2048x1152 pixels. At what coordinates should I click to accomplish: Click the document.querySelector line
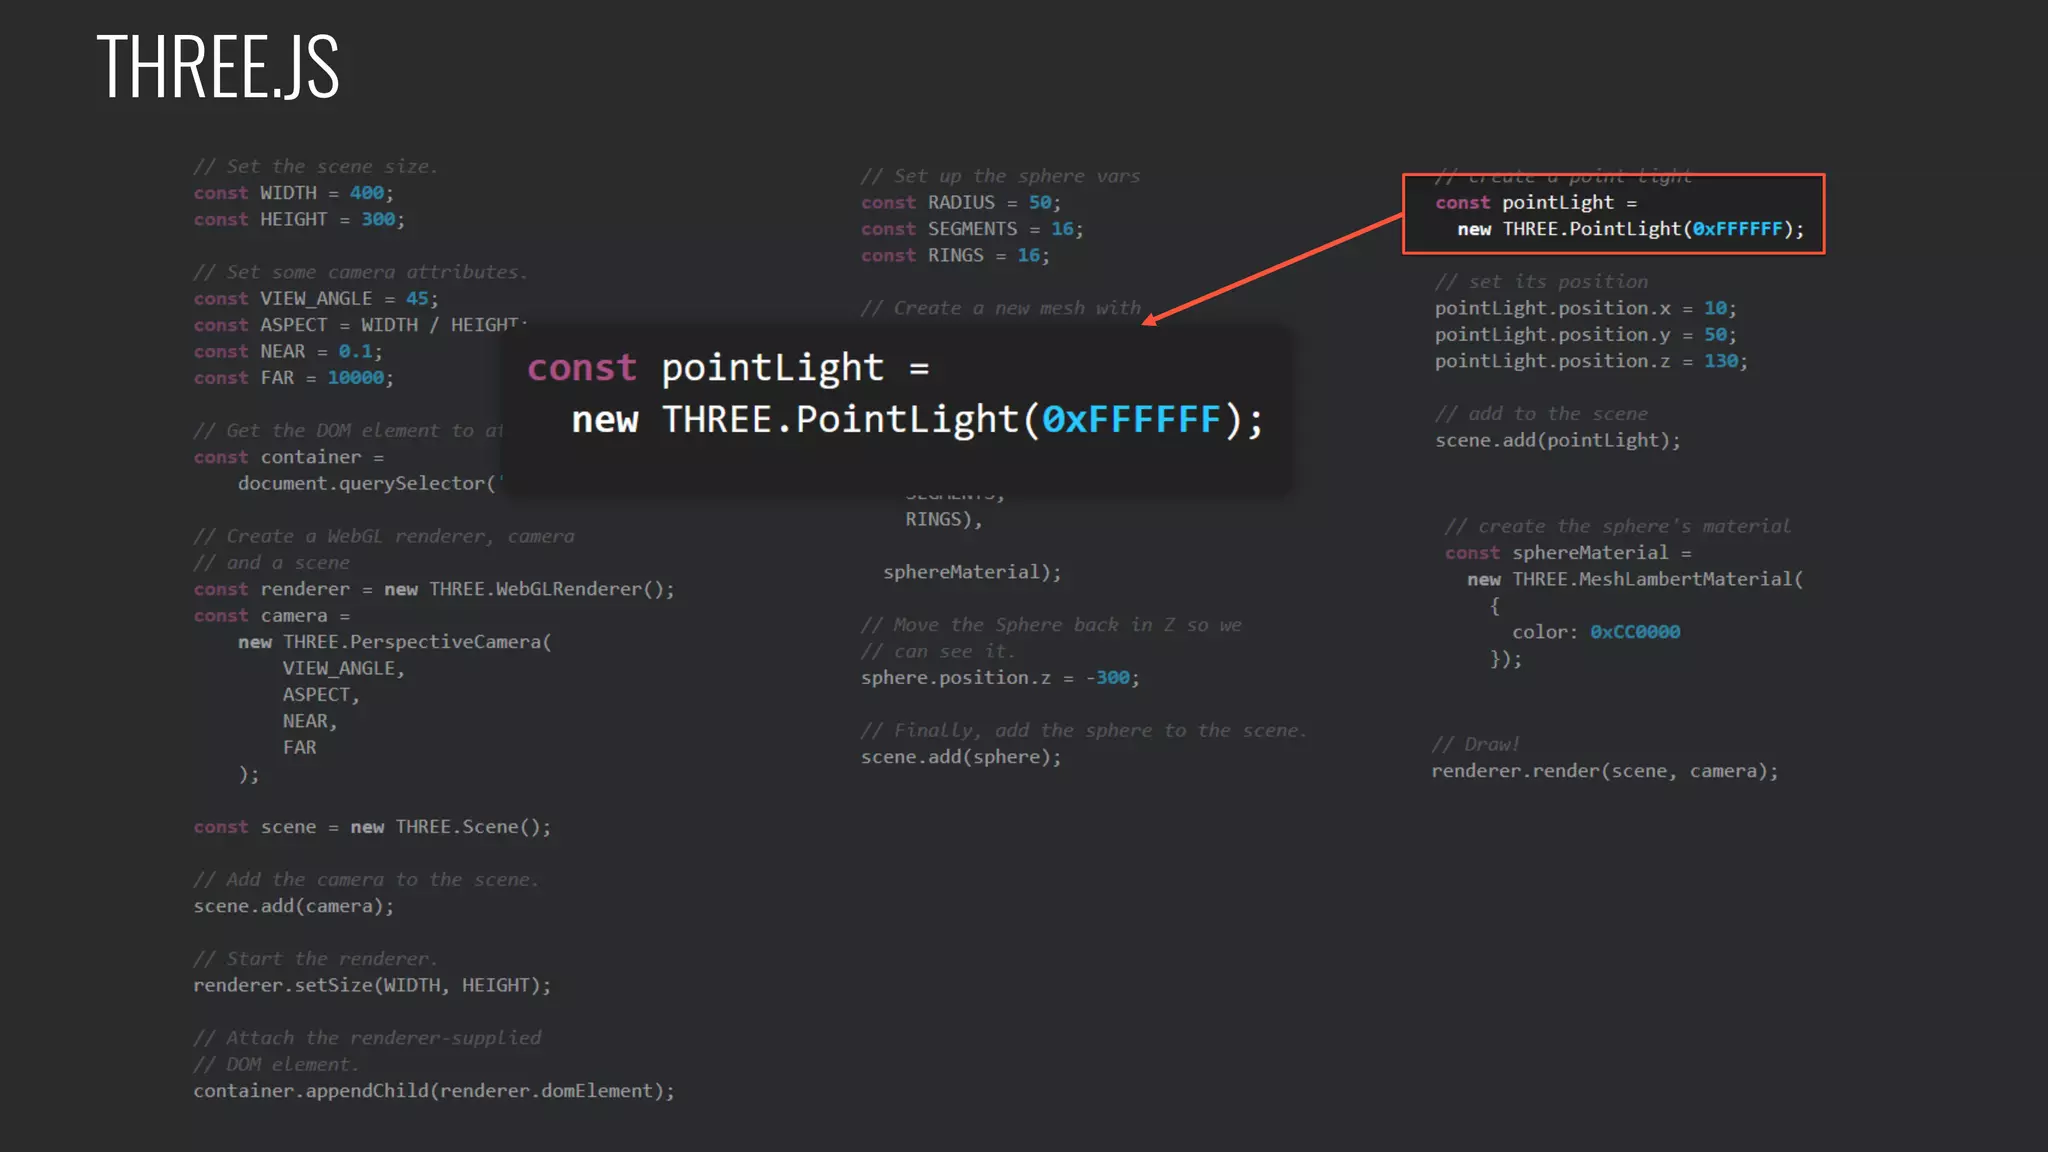coord(366,484)
